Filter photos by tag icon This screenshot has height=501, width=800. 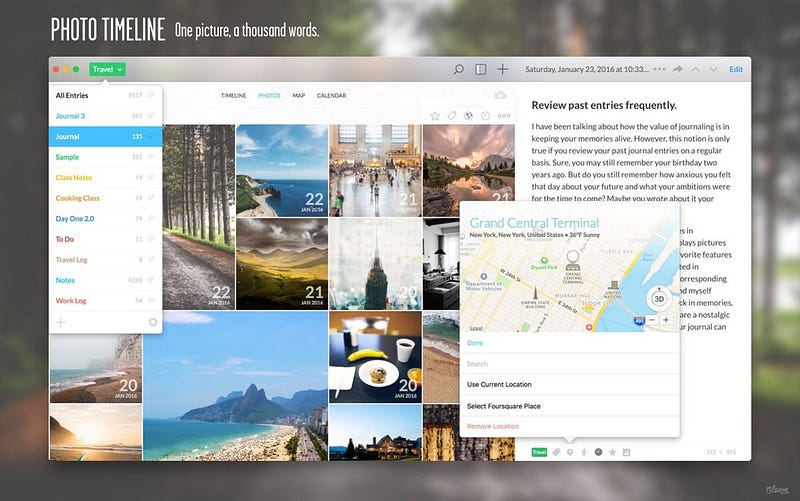(x=452, y=116)
